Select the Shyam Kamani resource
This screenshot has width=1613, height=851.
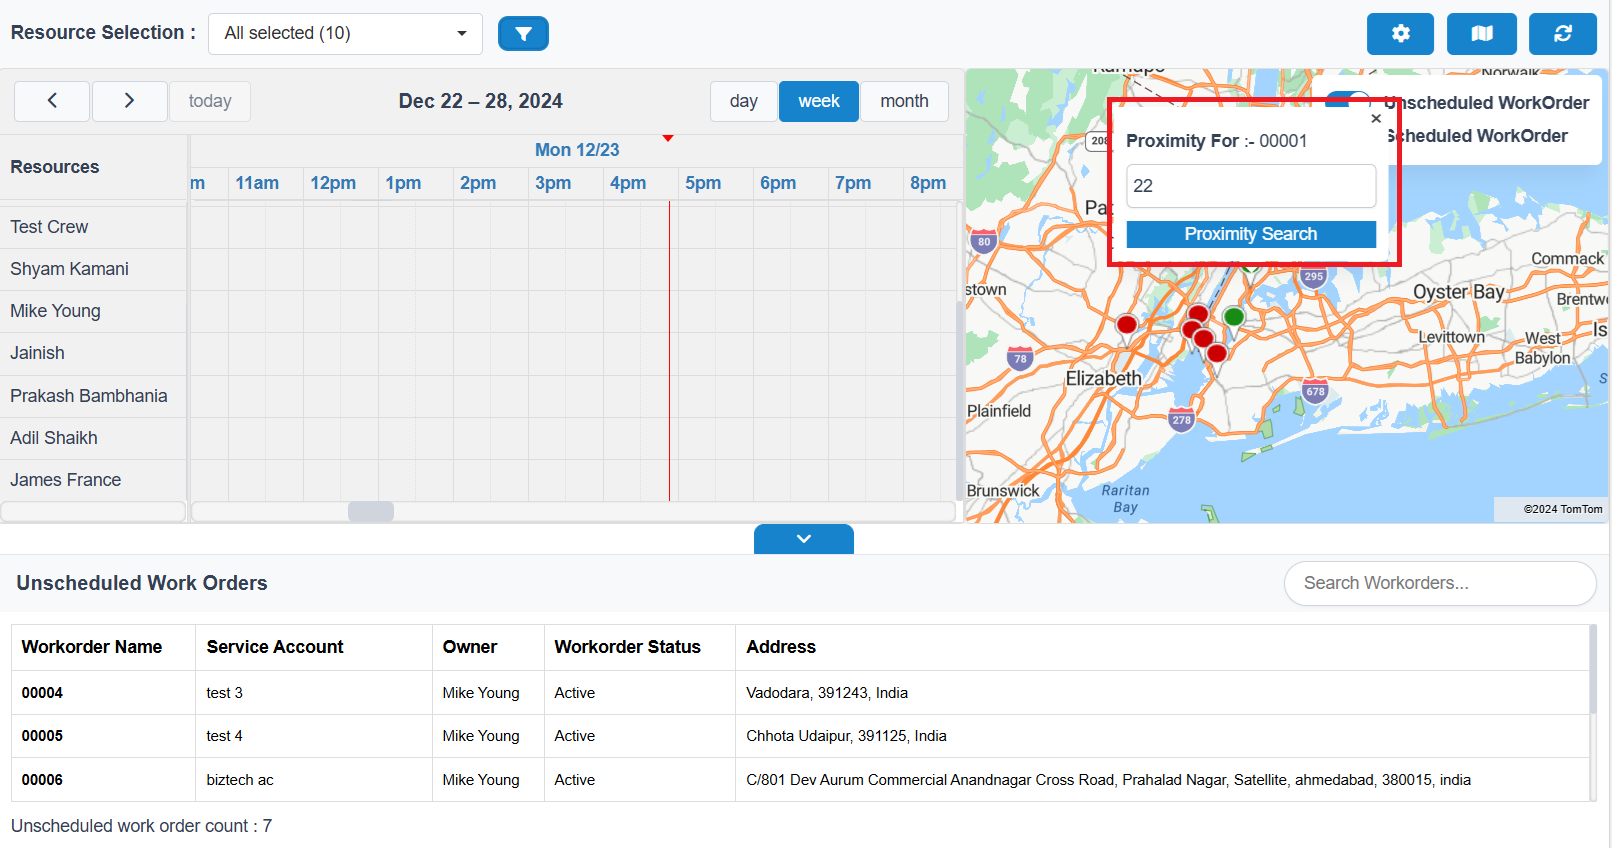(94, 269)
